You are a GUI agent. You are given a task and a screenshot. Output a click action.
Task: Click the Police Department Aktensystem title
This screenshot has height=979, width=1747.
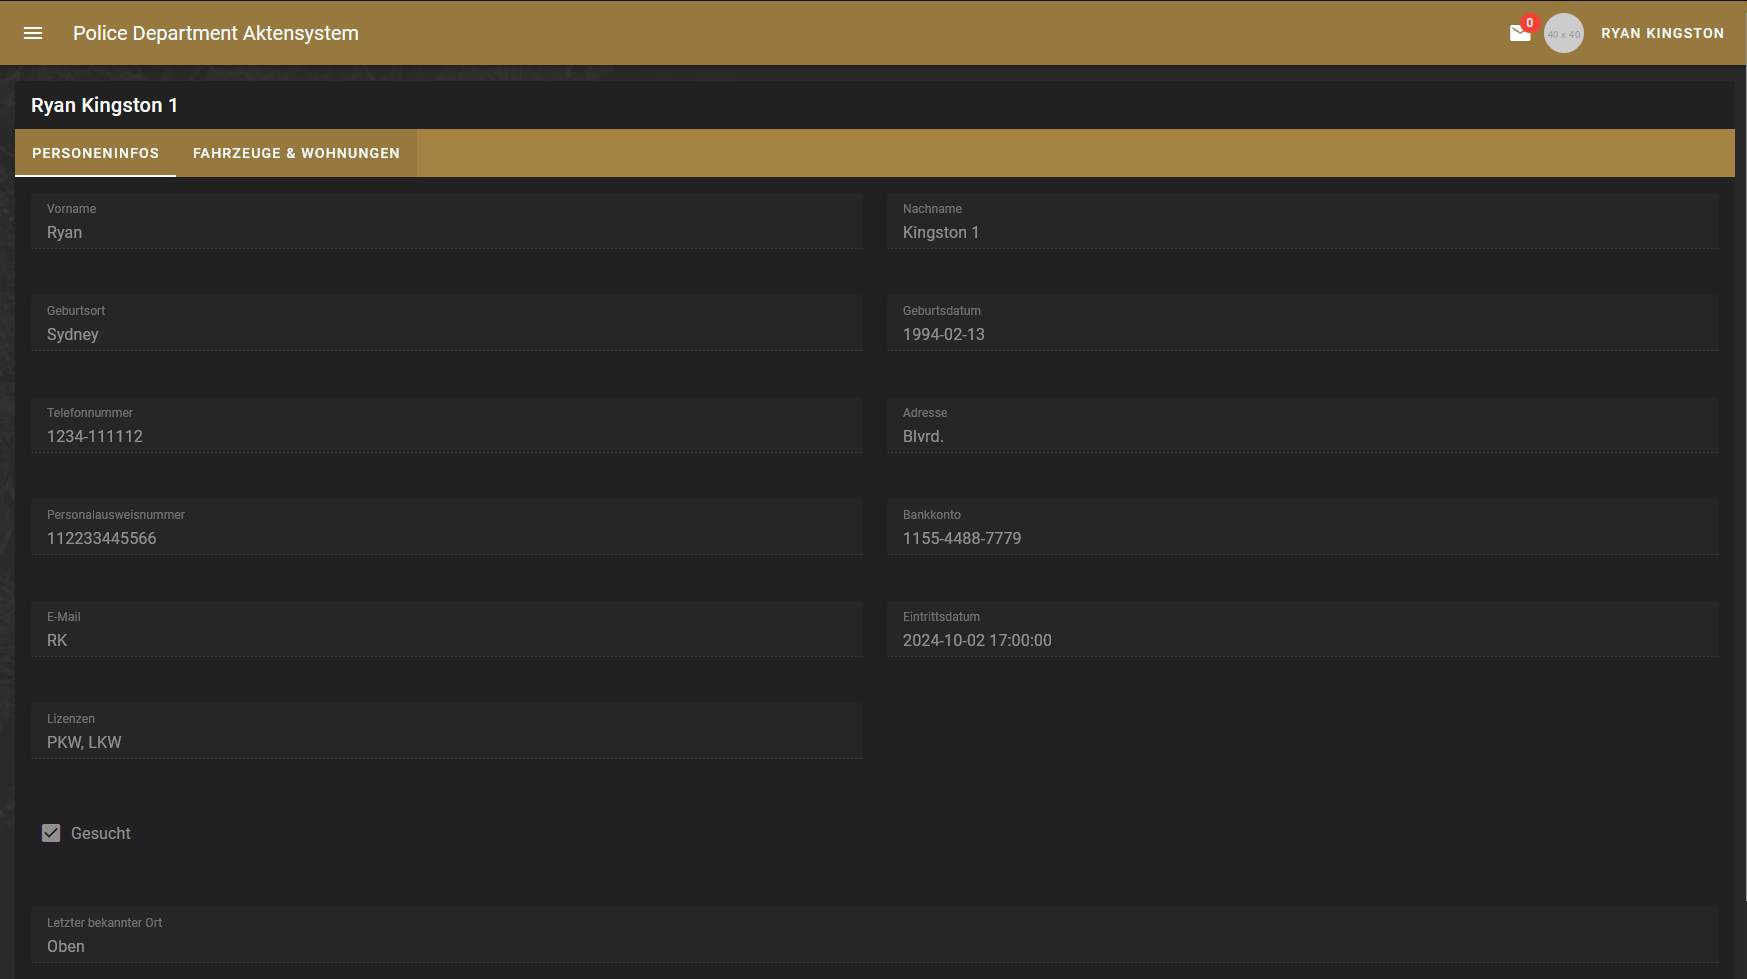(x=216, y=33)
